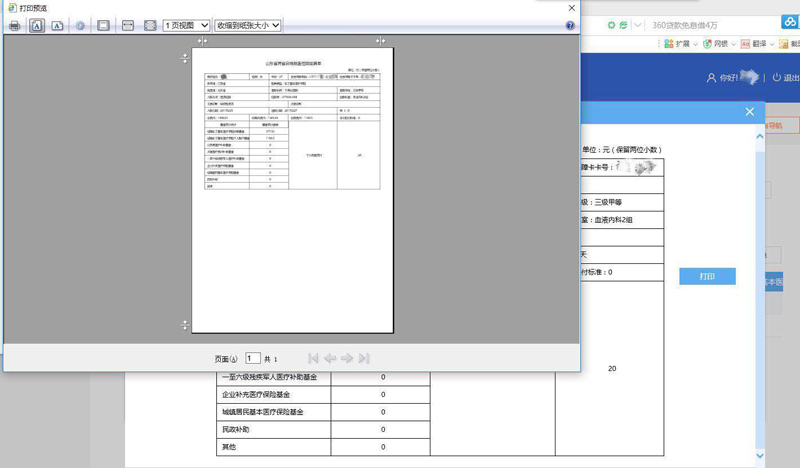This screenshot has height=468, width=800.
Task: Click the page number input field
Action: tap(253, 358)
